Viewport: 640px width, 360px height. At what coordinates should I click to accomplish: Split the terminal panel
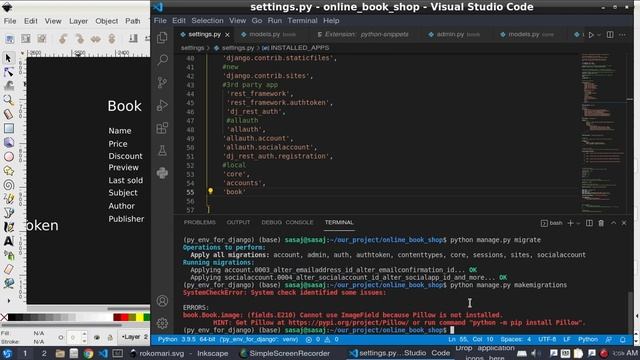tap(589, 223)
